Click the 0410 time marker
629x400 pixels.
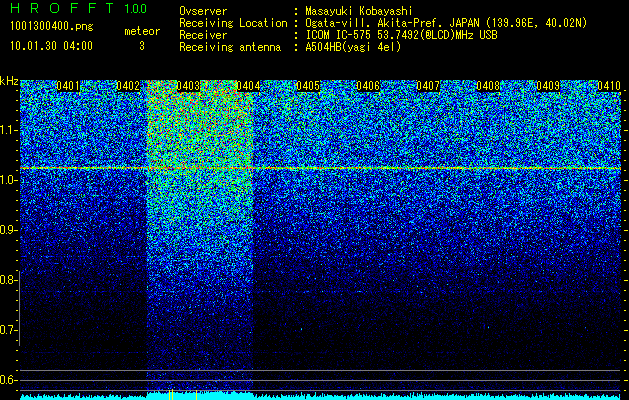(609, 86)
